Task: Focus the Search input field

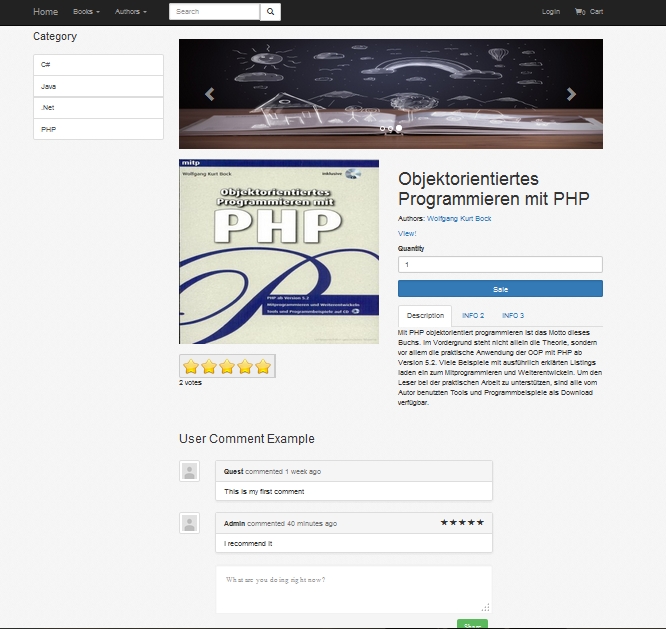Action: click(x=214, y=12)
